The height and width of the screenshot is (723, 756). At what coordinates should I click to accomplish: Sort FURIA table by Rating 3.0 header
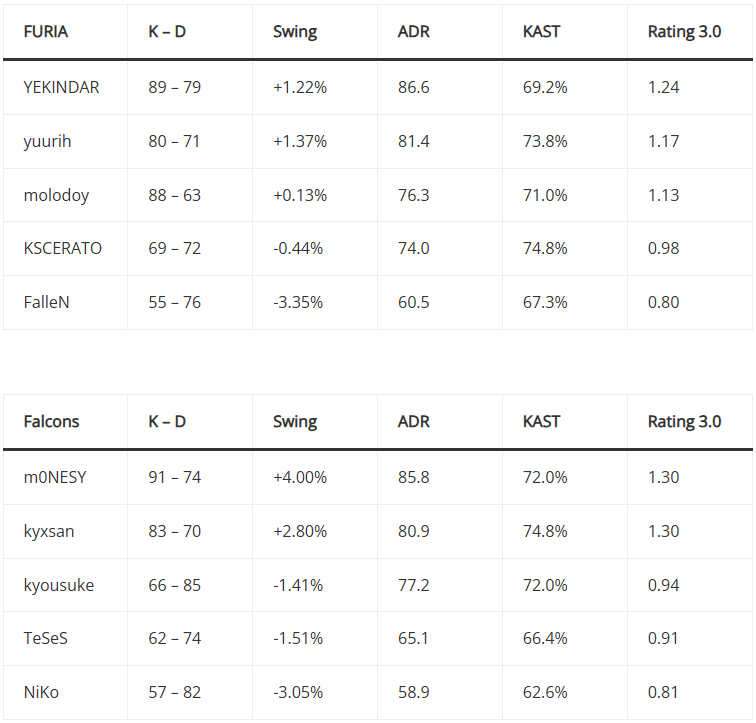point(684,31)
